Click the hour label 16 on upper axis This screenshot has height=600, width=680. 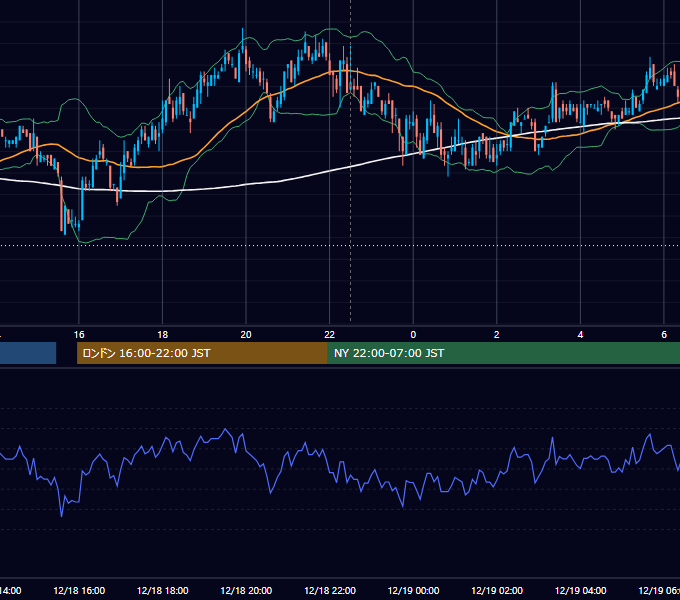(79, 334)
